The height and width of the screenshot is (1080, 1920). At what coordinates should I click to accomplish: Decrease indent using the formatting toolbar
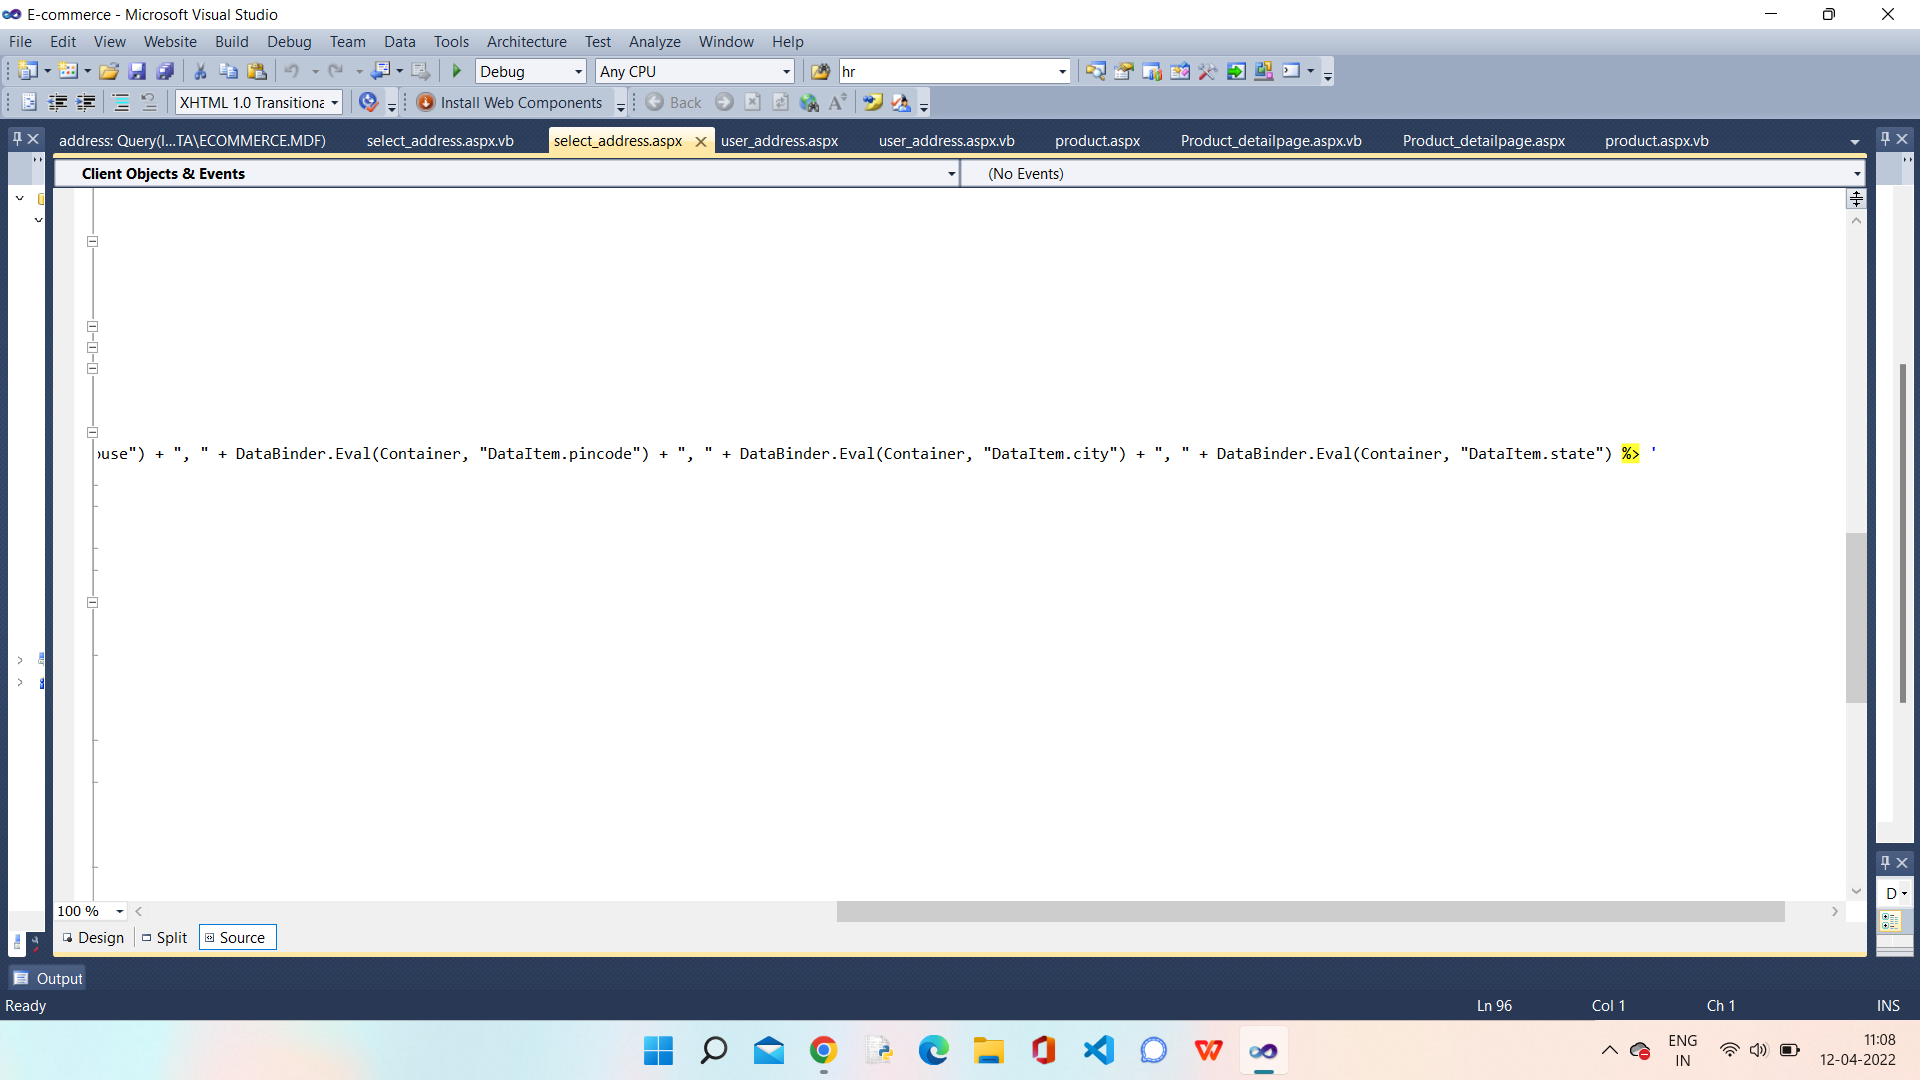click(58, 102)
